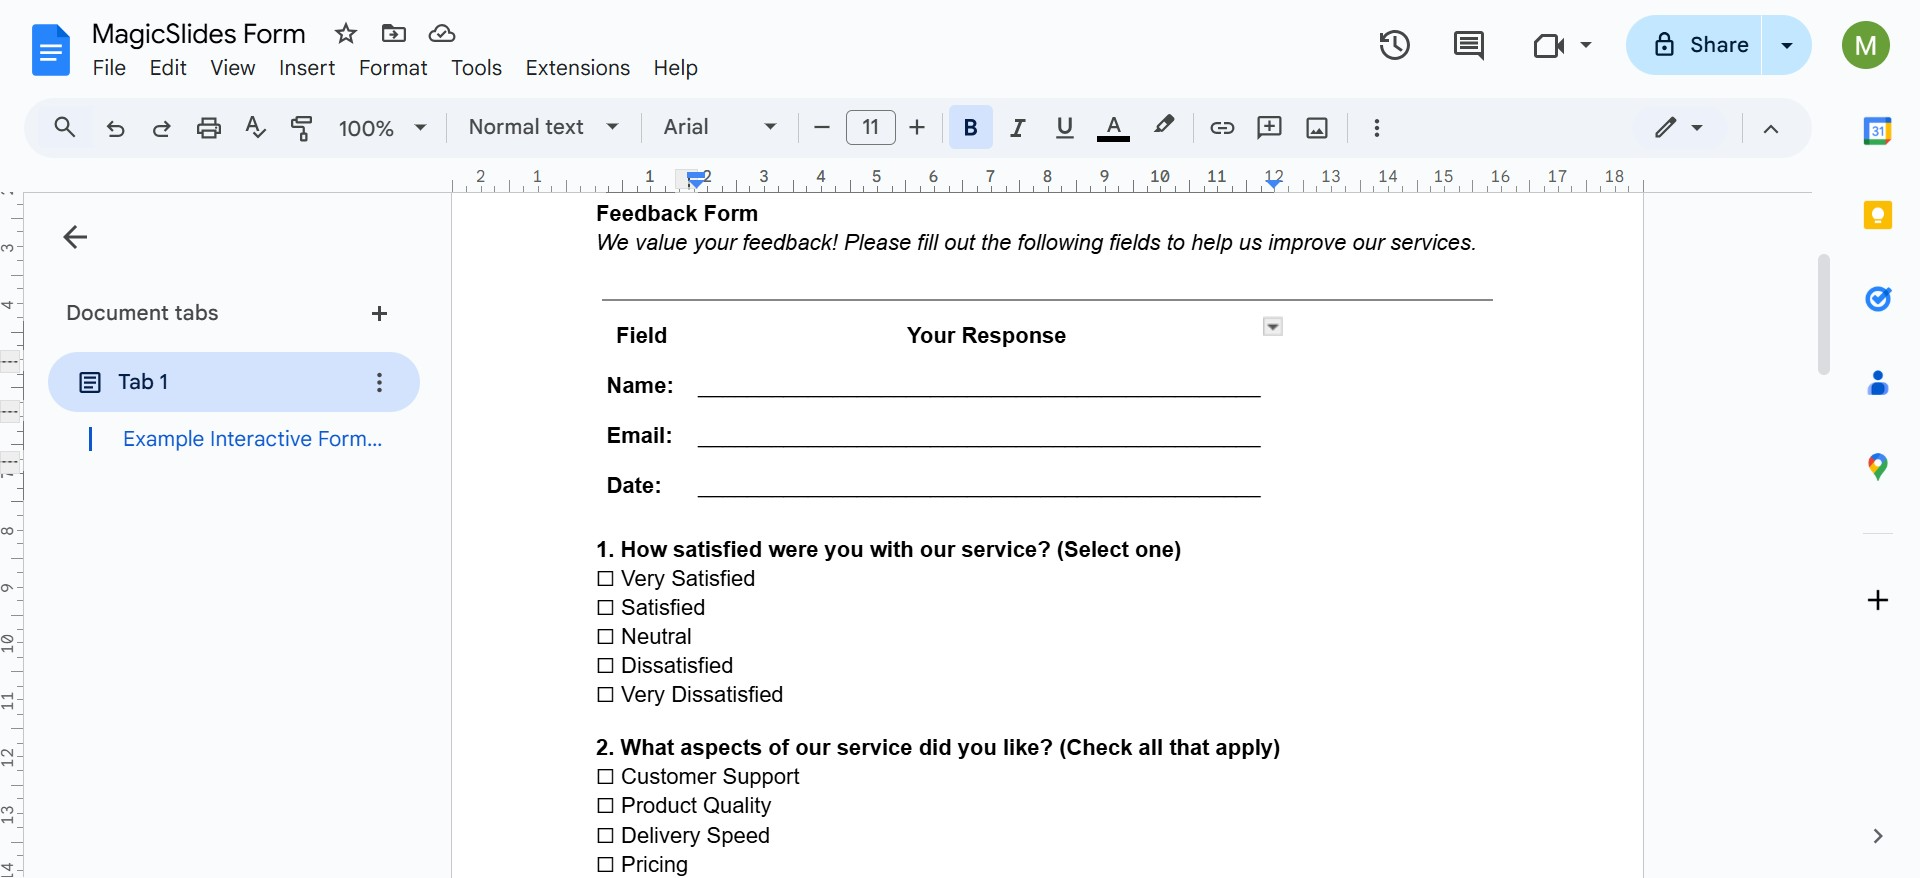Search the menus with the magnifier icon
The width and height of the screenshot is (1920, 878).
(65, 127)
